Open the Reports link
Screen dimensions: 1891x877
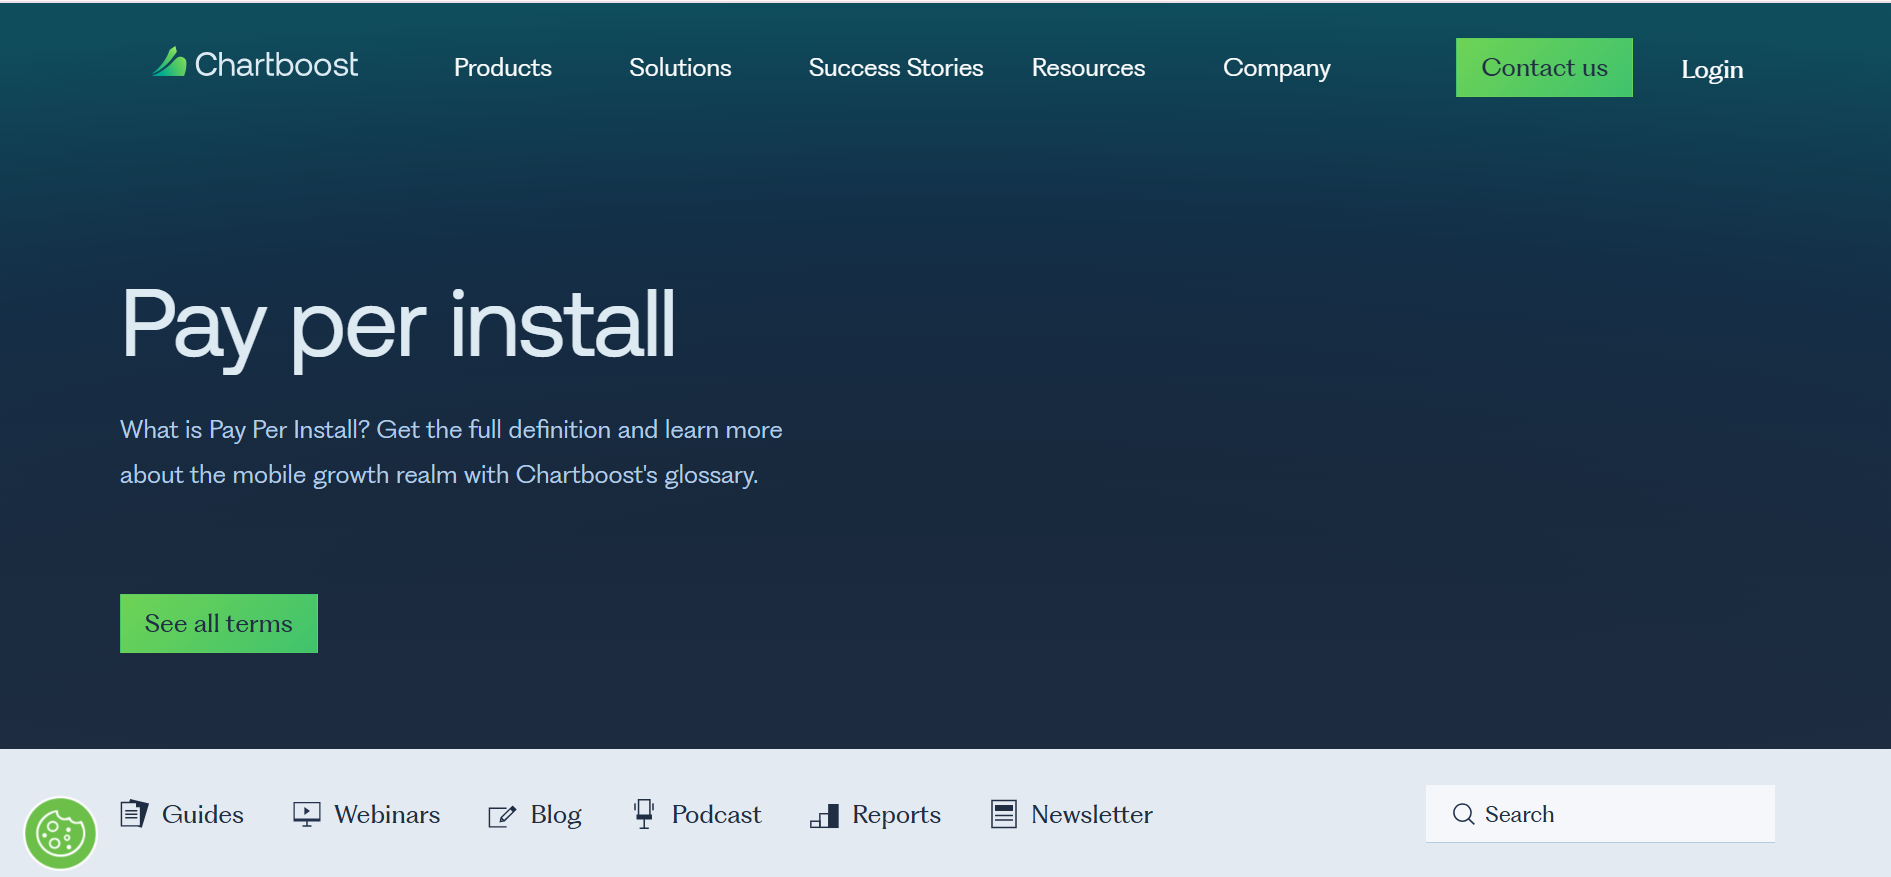click(897, 815)
